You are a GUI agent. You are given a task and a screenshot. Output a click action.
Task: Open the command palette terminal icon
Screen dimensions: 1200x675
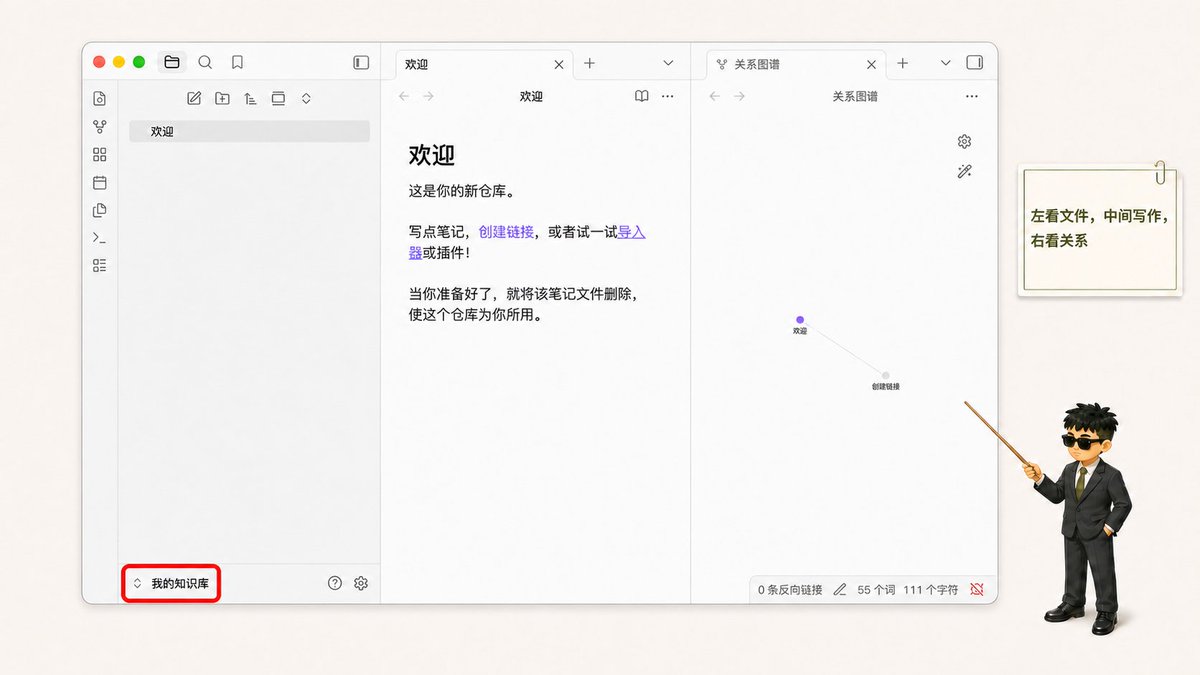point(99,238)
